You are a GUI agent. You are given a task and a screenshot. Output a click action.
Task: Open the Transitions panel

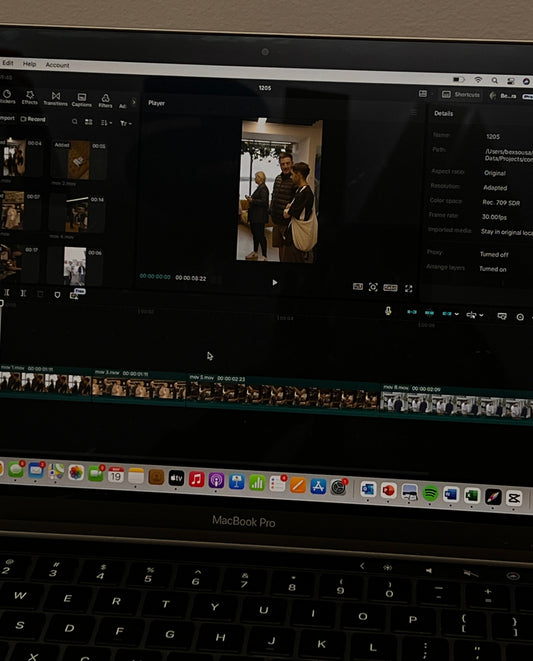tap(55, 99)
